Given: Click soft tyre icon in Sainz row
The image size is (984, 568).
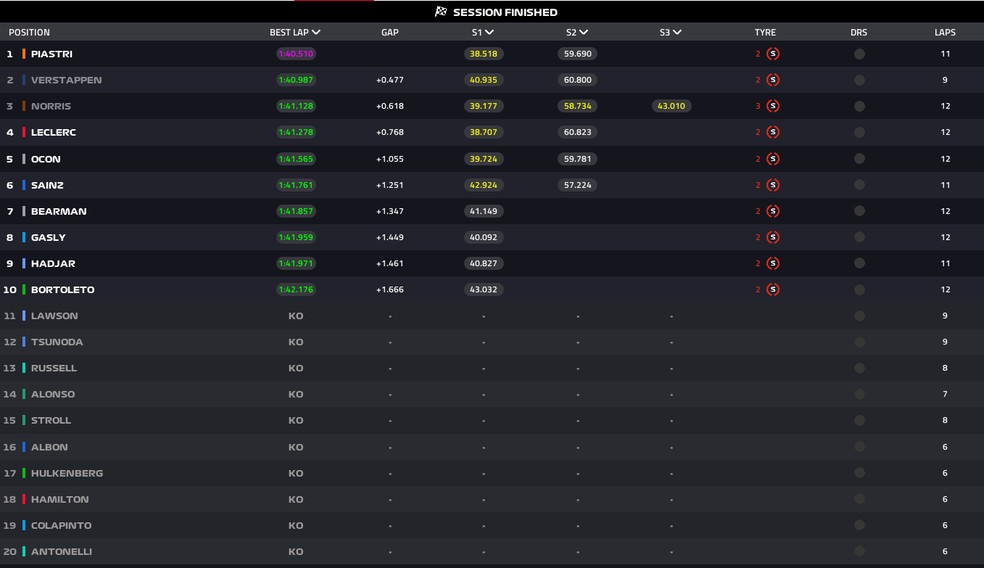Looking at the screenshot, I should (773, 185).
